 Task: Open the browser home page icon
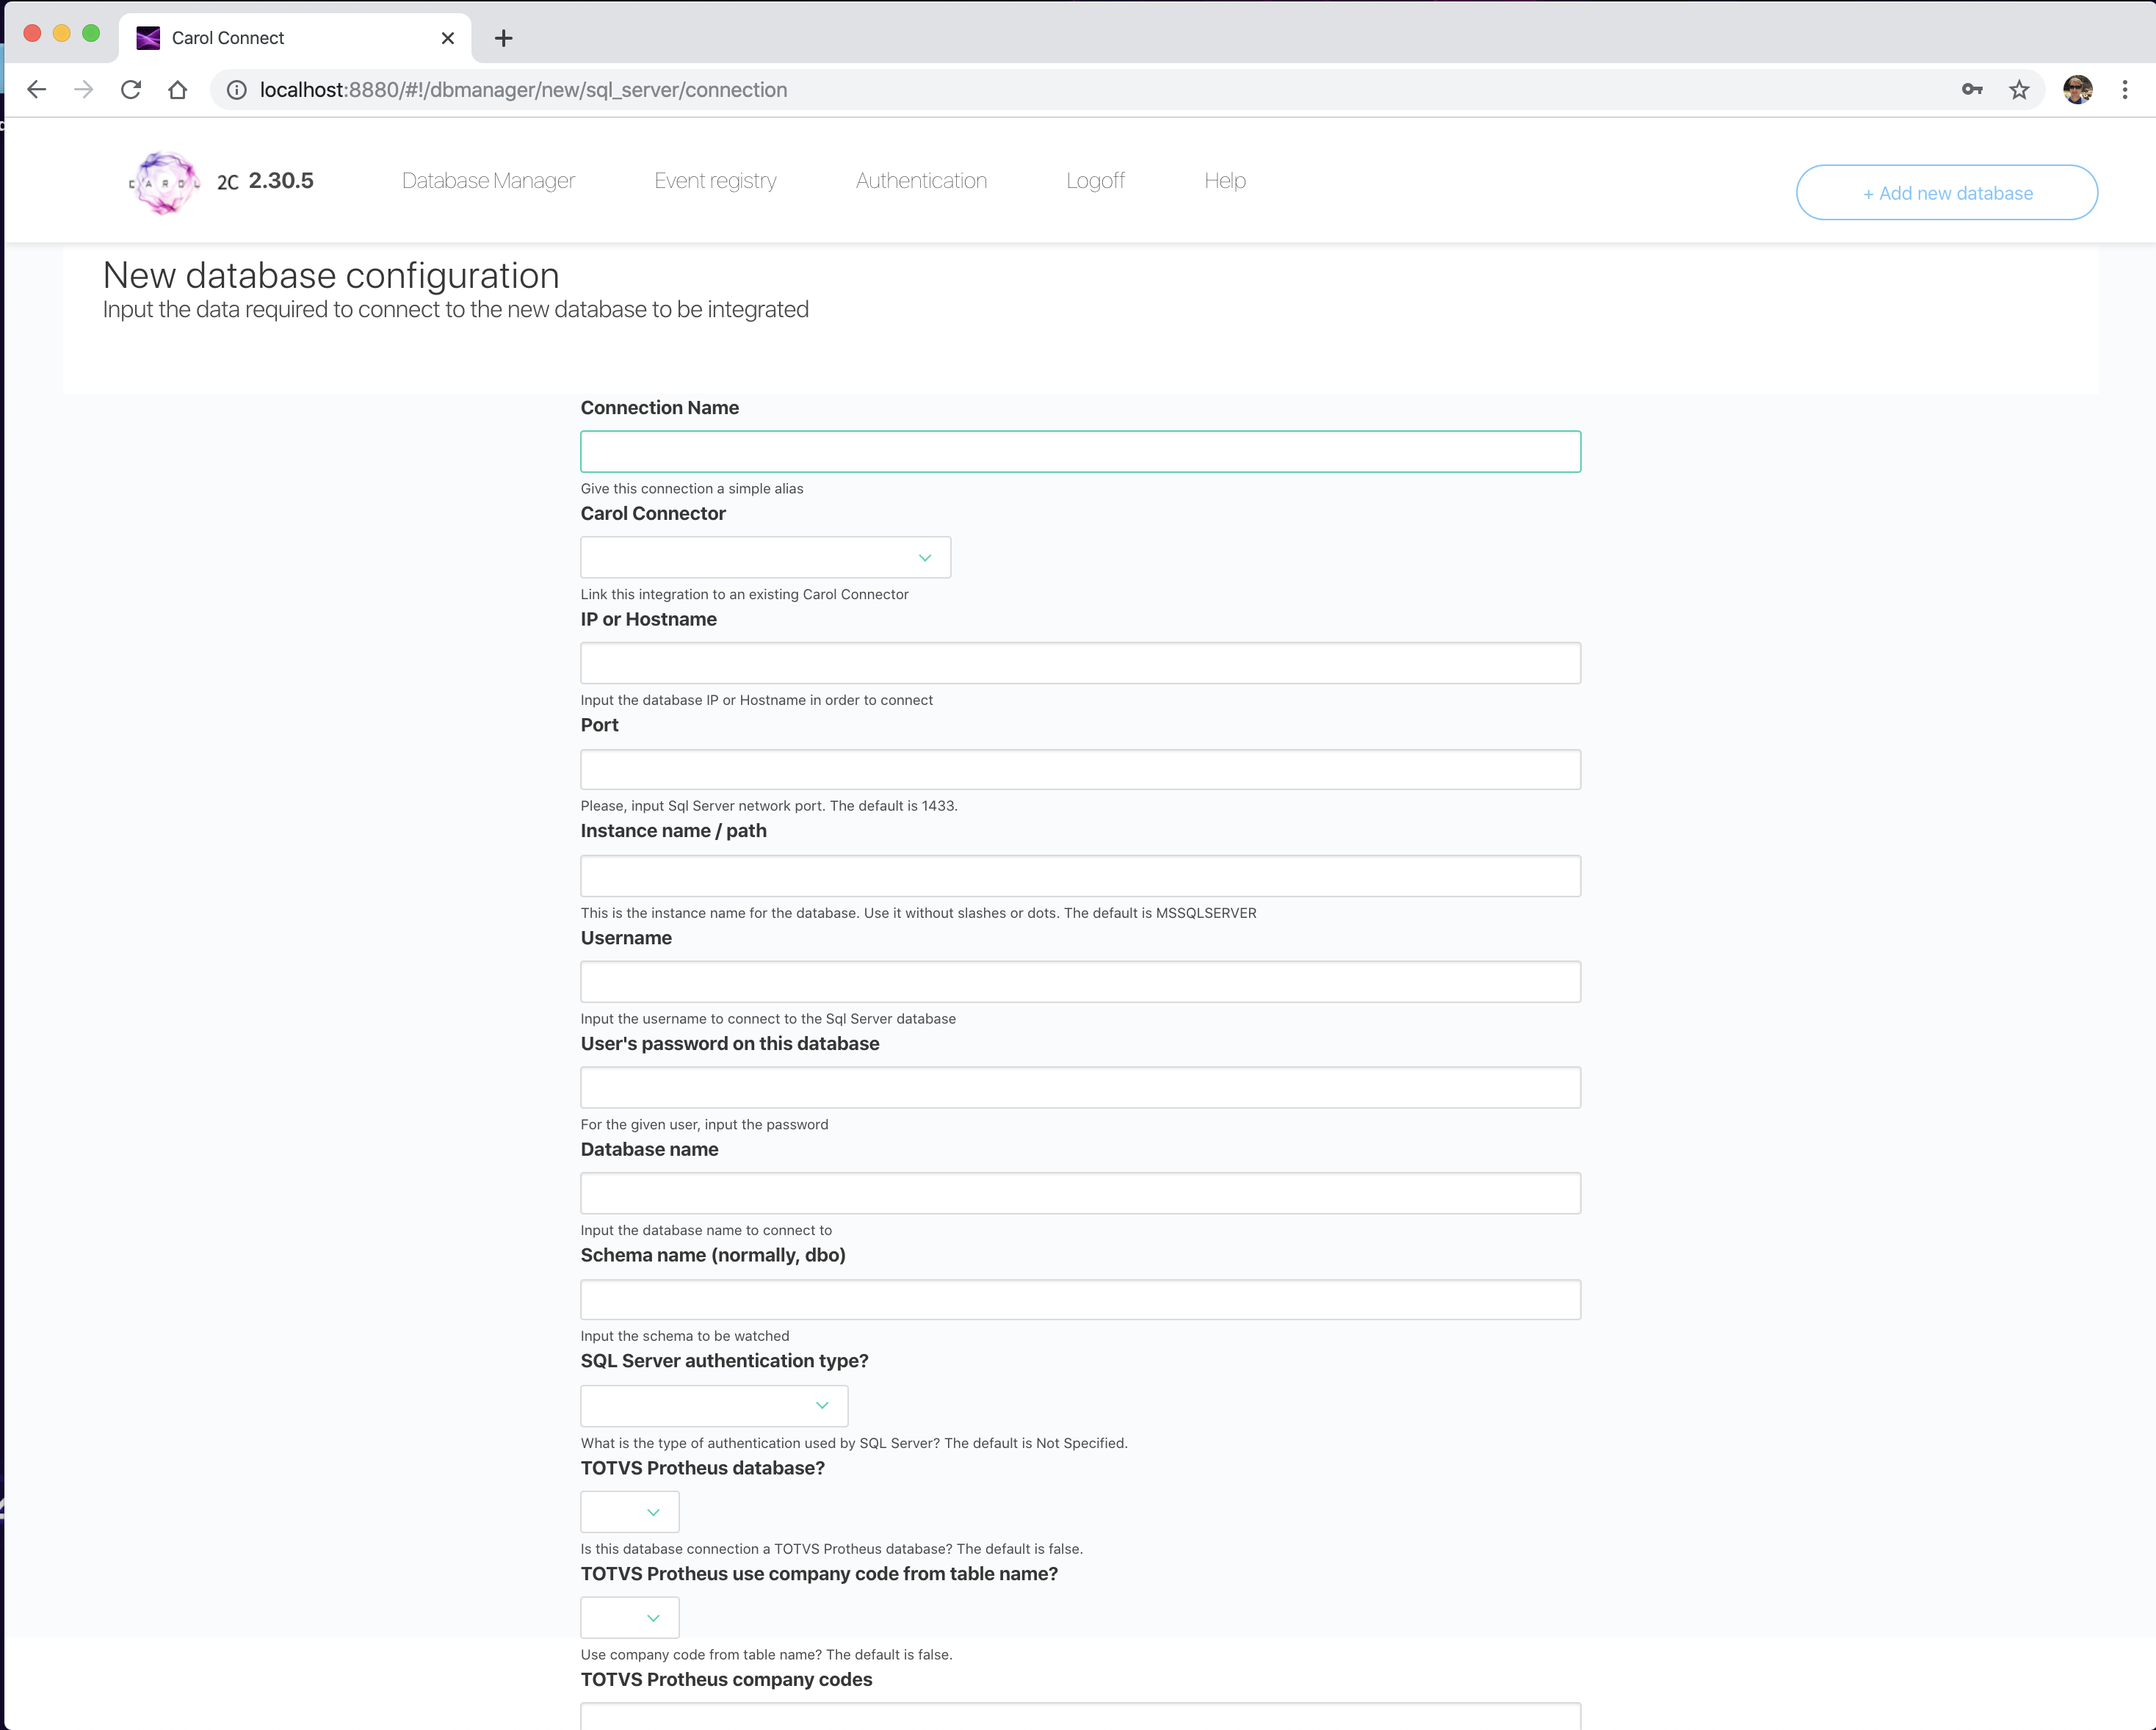178,90
